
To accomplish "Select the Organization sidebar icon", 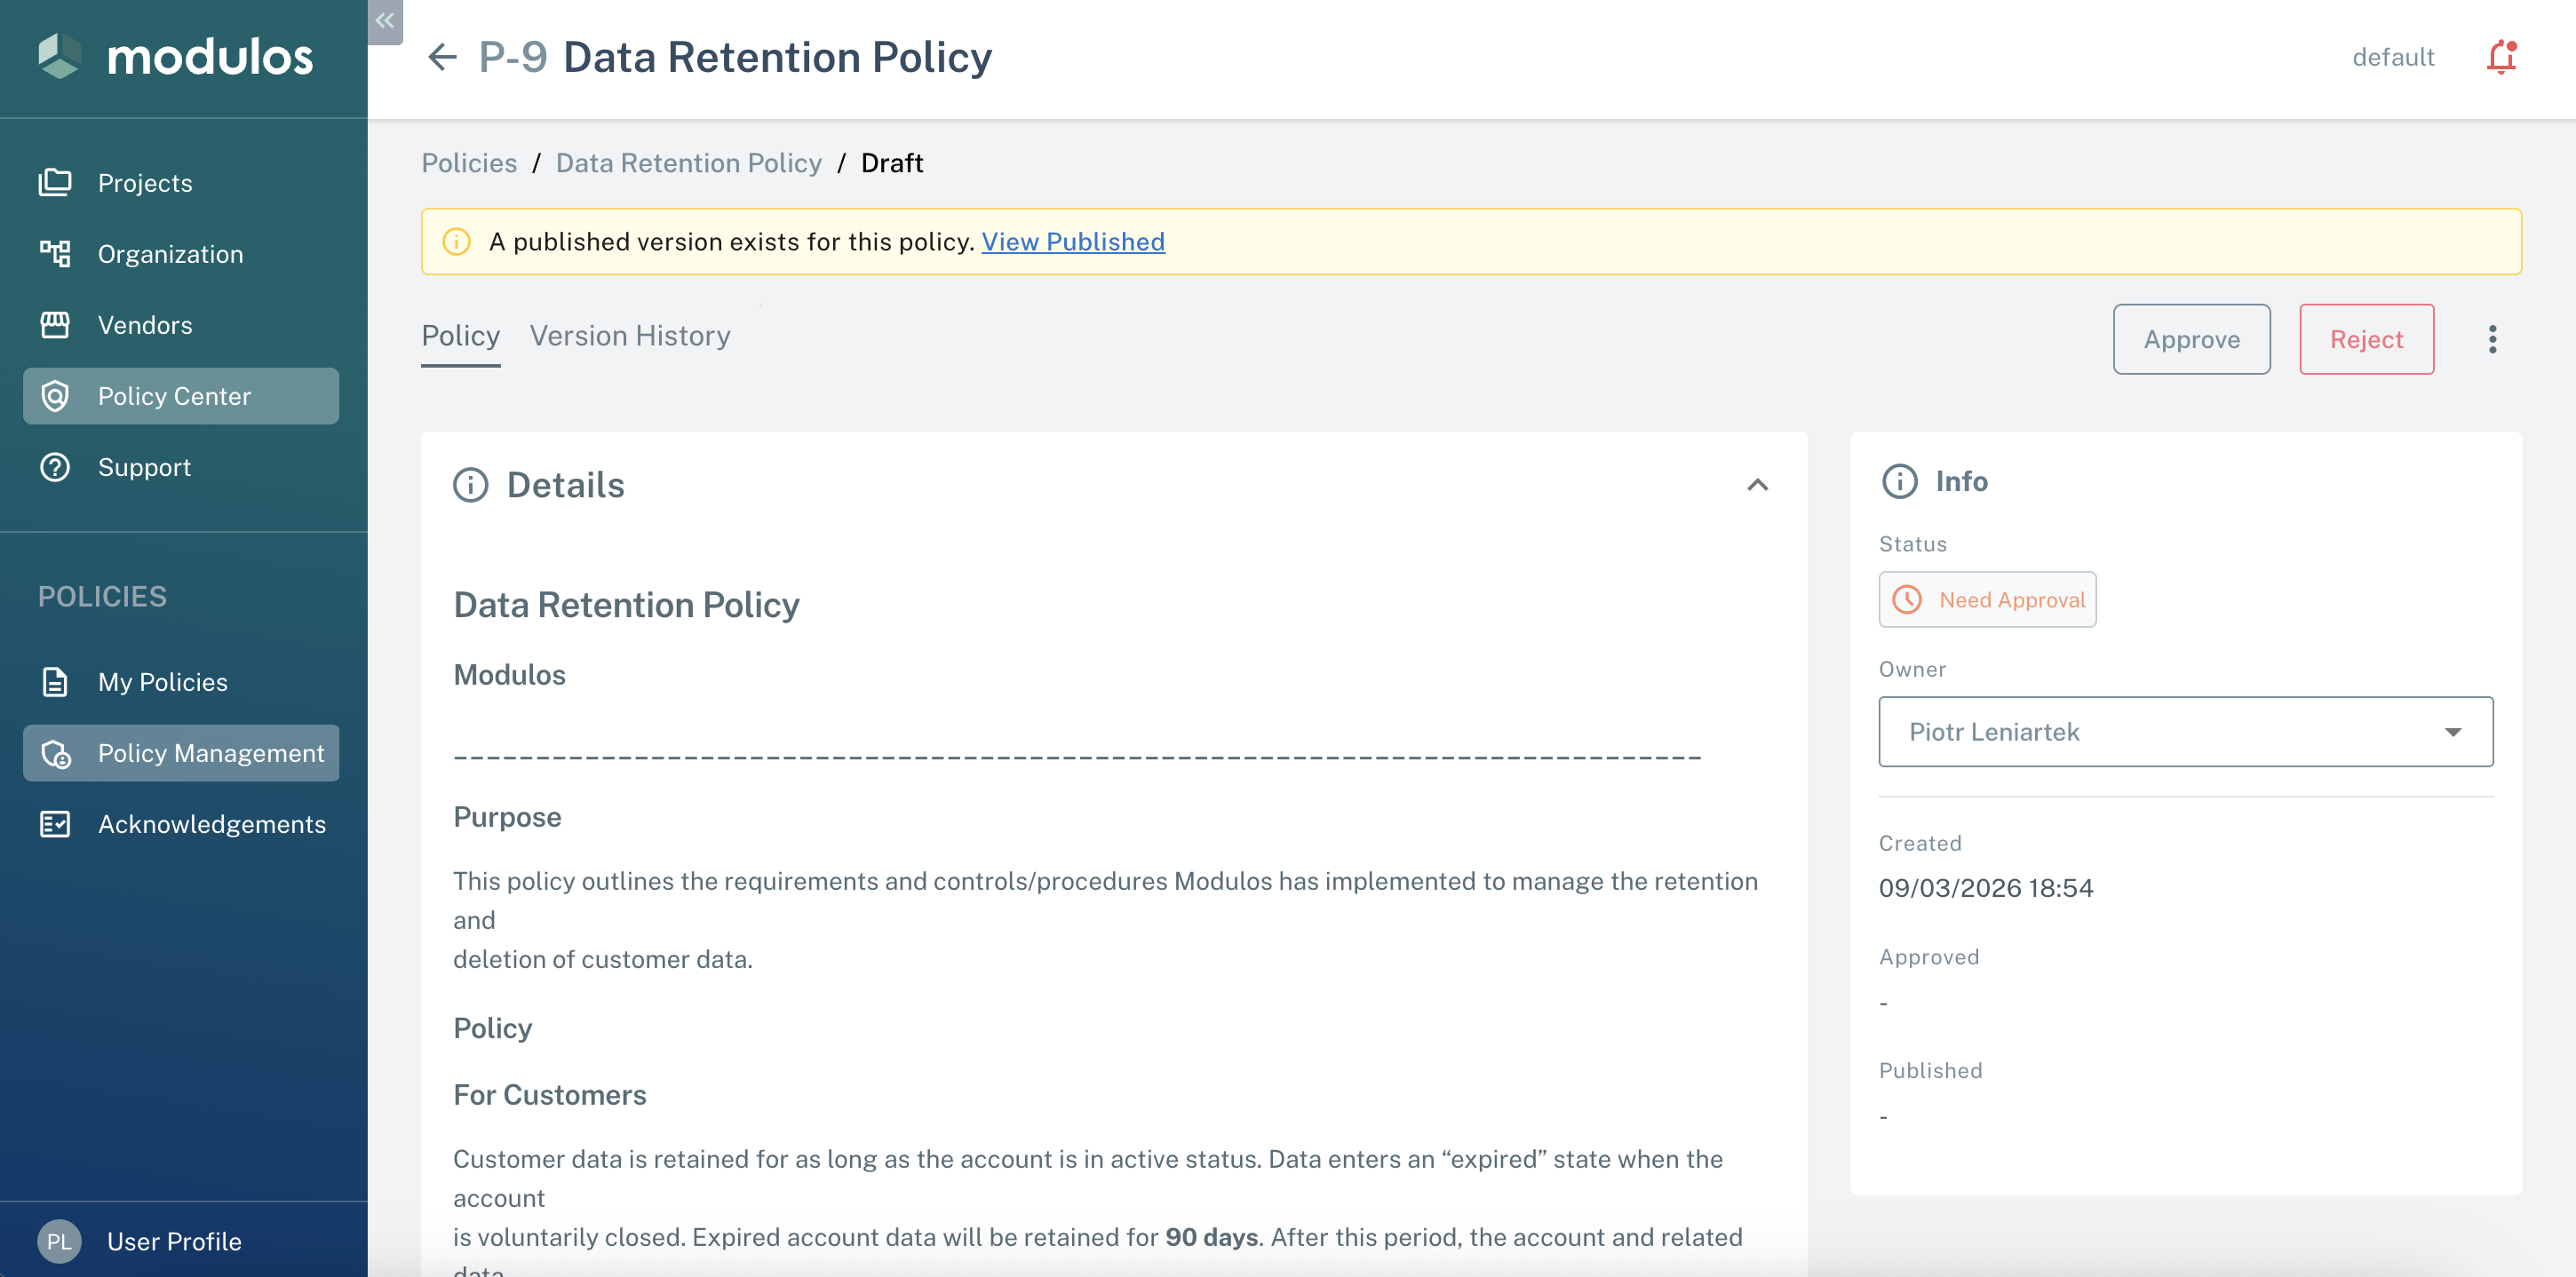I will (56, 253).
